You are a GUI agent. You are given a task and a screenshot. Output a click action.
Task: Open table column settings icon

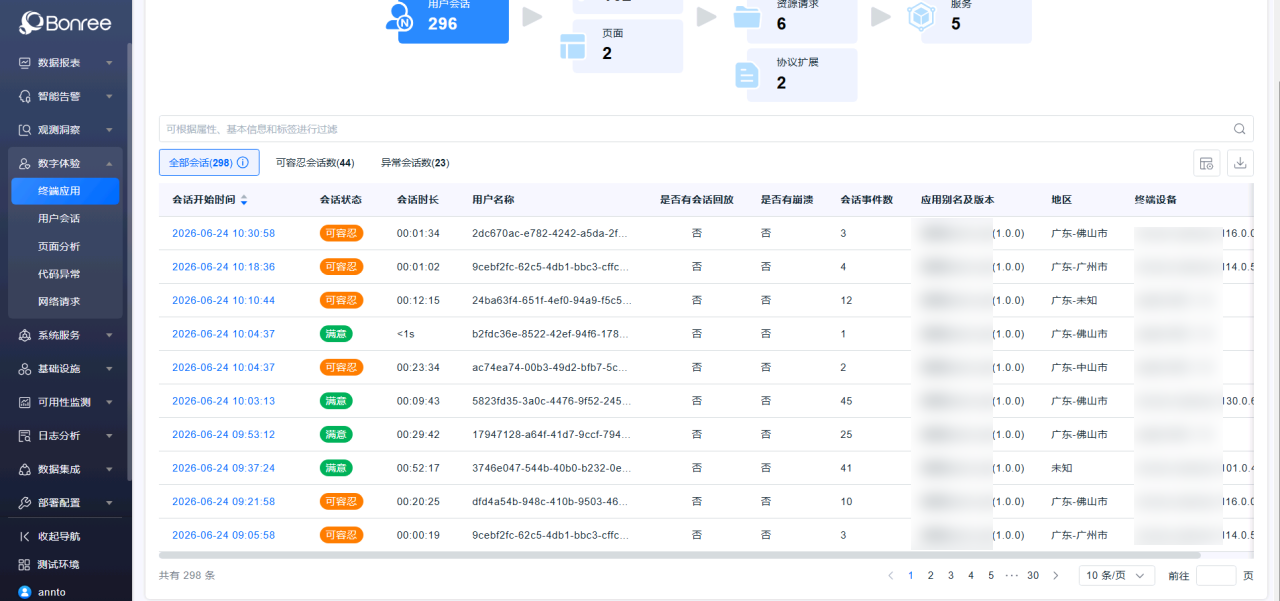coord(1207,163)
